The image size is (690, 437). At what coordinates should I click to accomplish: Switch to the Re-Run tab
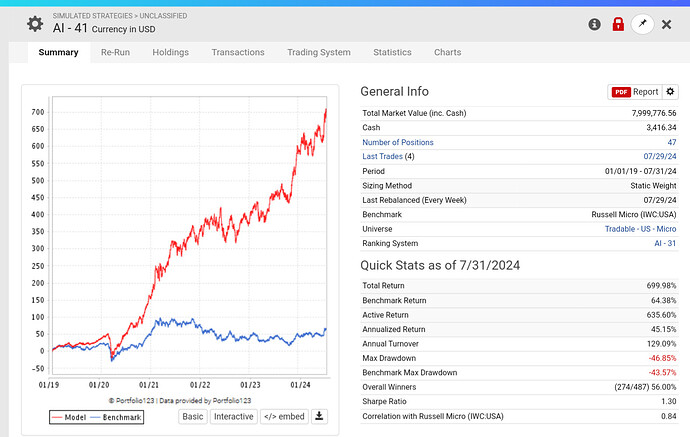[115, 52]
